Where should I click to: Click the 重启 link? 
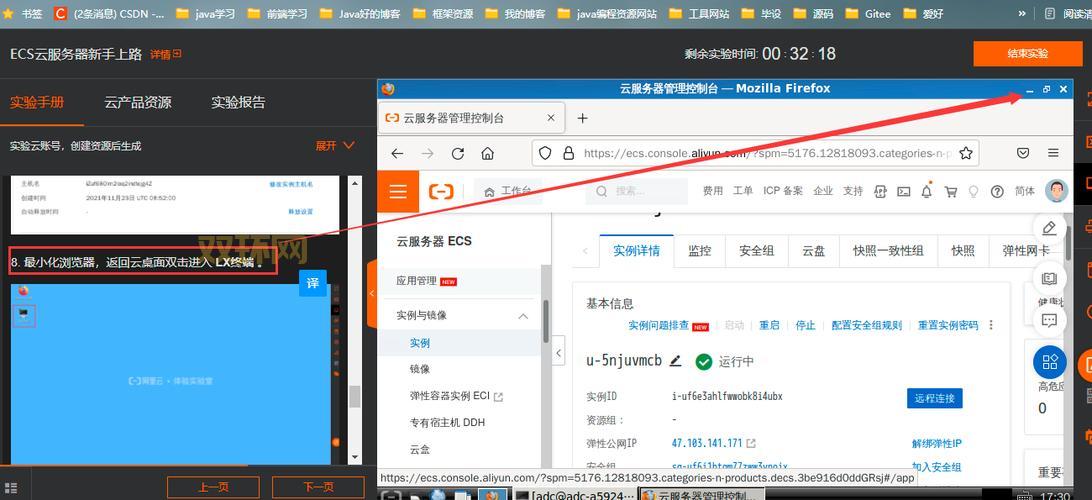coord(769,325)
